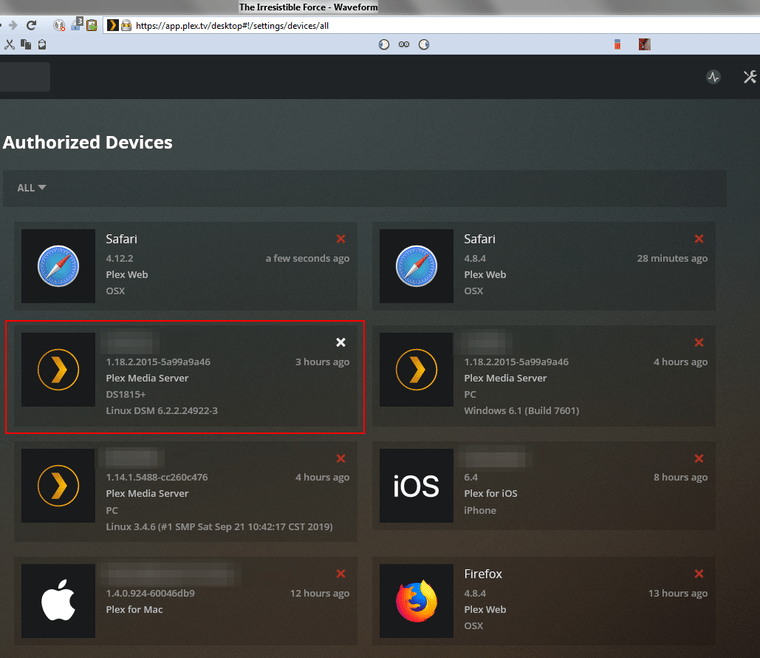Click the "Firefox" device name

point(483,574)
